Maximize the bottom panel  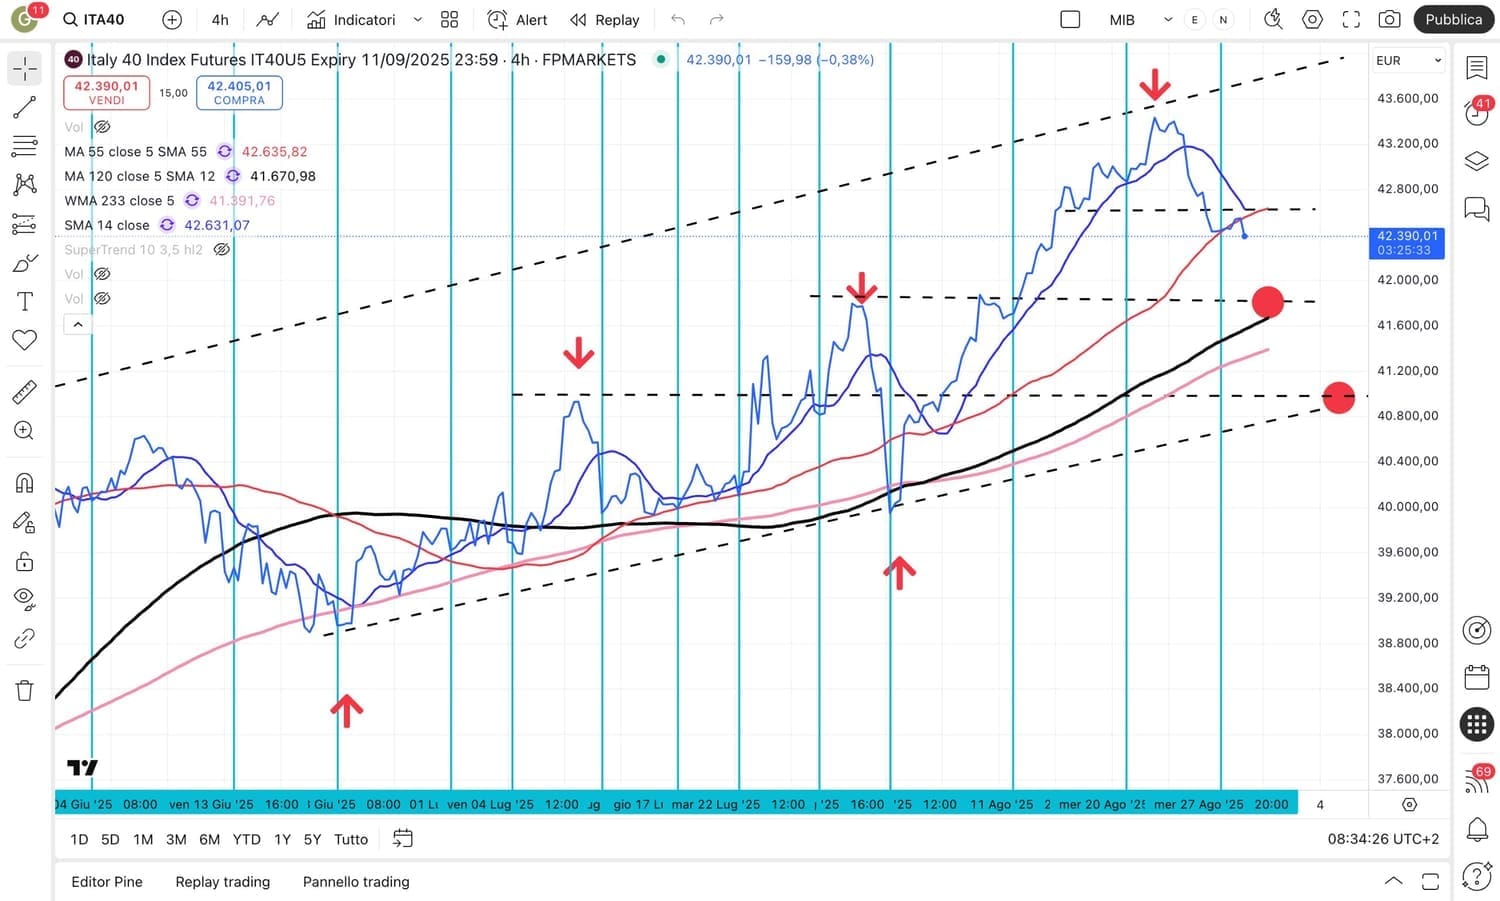1430,881
